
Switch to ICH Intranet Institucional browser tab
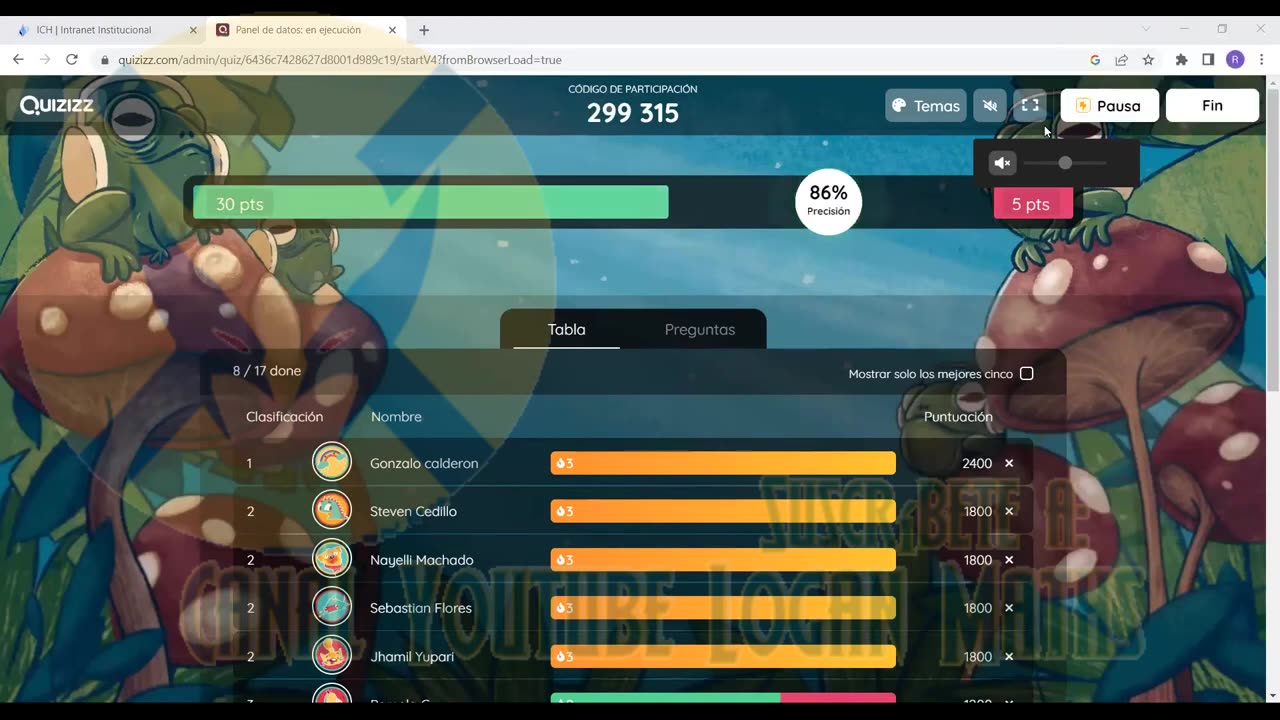tap(105, 30)
